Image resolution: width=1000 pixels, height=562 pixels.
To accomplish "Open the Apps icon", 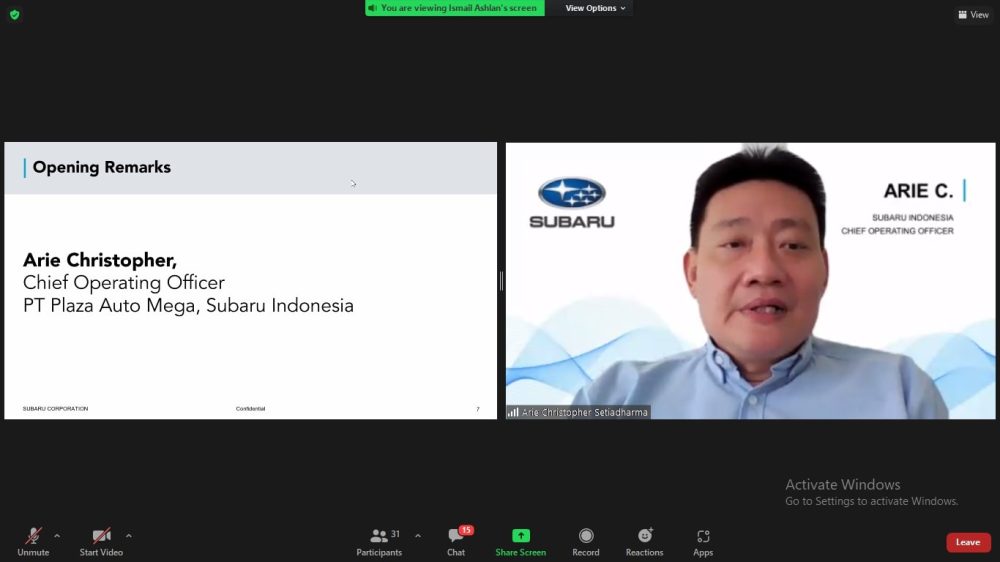I will click(x=703, y=536).
